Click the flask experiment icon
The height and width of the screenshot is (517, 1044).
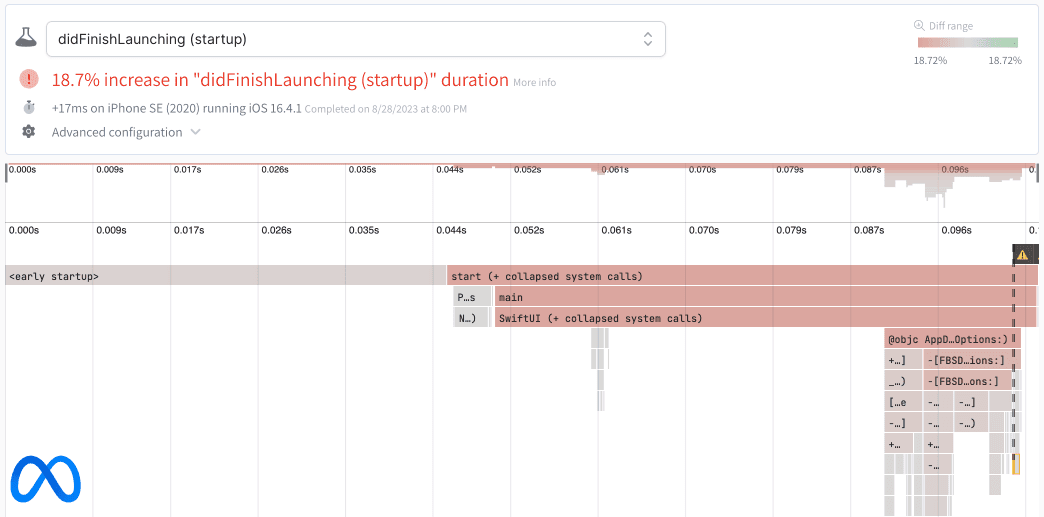pos(26,39)
